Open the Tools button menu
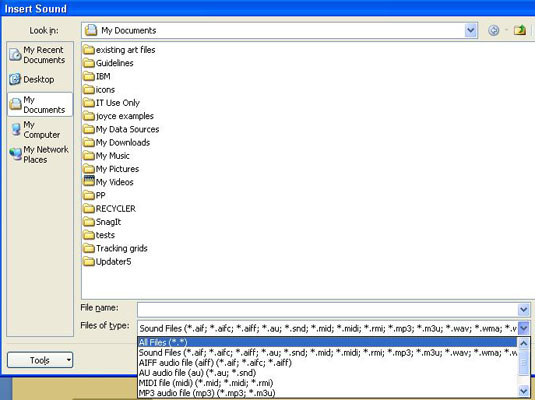The width and height of the screenshot is (535, 400). point(40,360)
